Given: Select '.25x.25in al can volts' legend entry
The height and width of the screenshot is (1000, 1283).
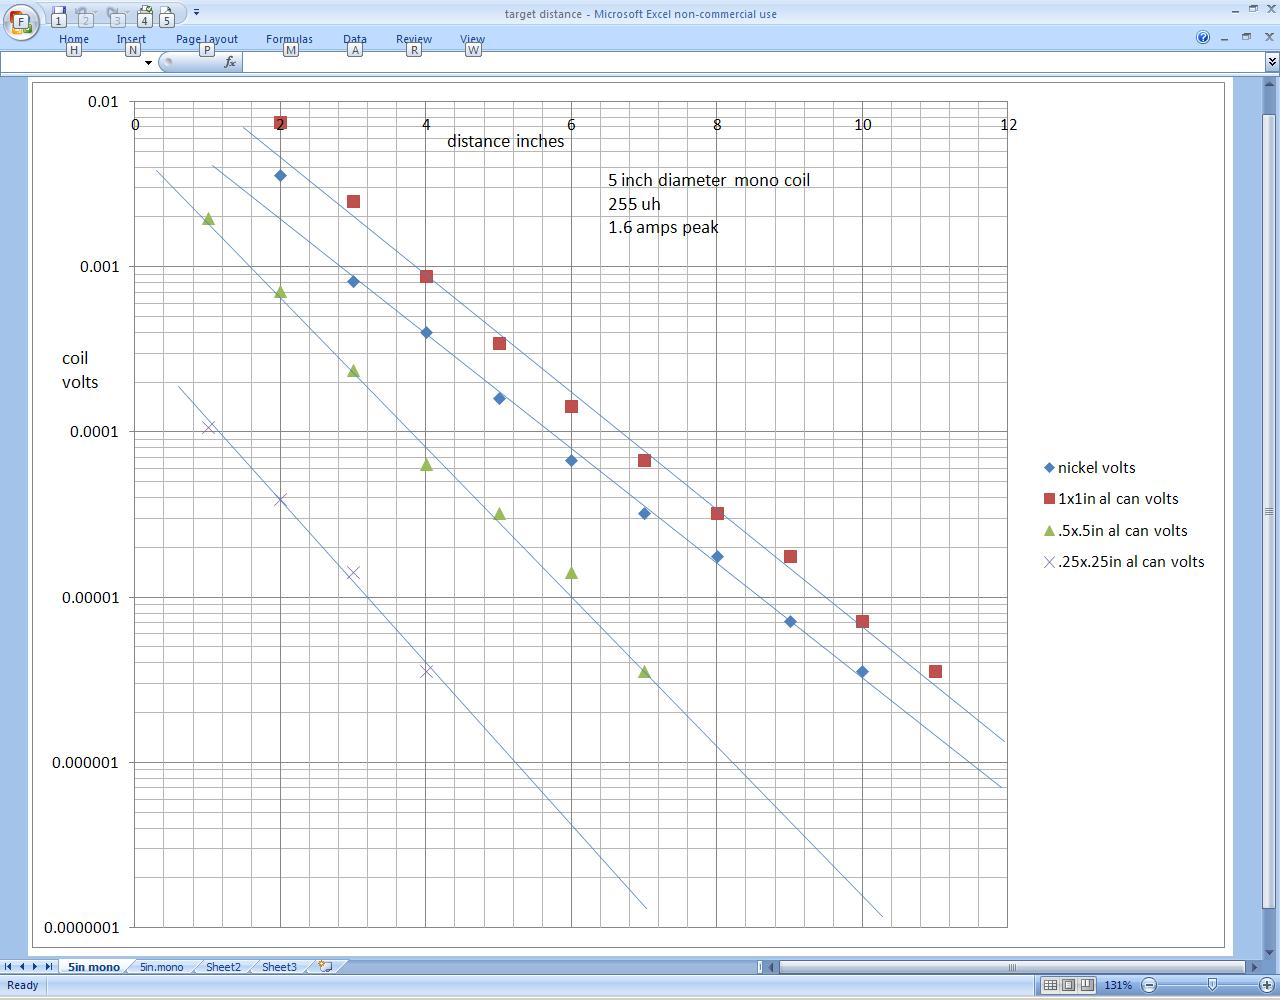Looking at the screenshot, I should 1124,562.
